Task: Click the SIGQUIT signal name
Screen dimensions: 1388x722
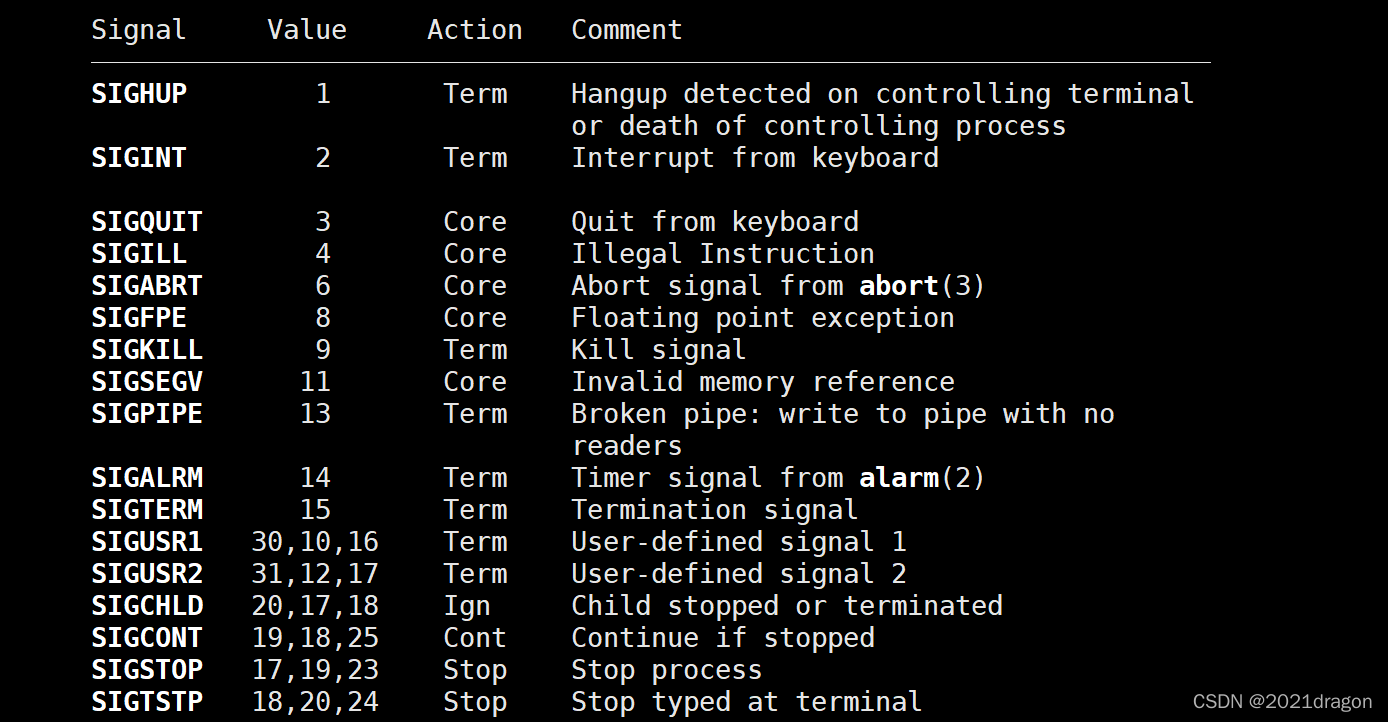Action: 147,222
